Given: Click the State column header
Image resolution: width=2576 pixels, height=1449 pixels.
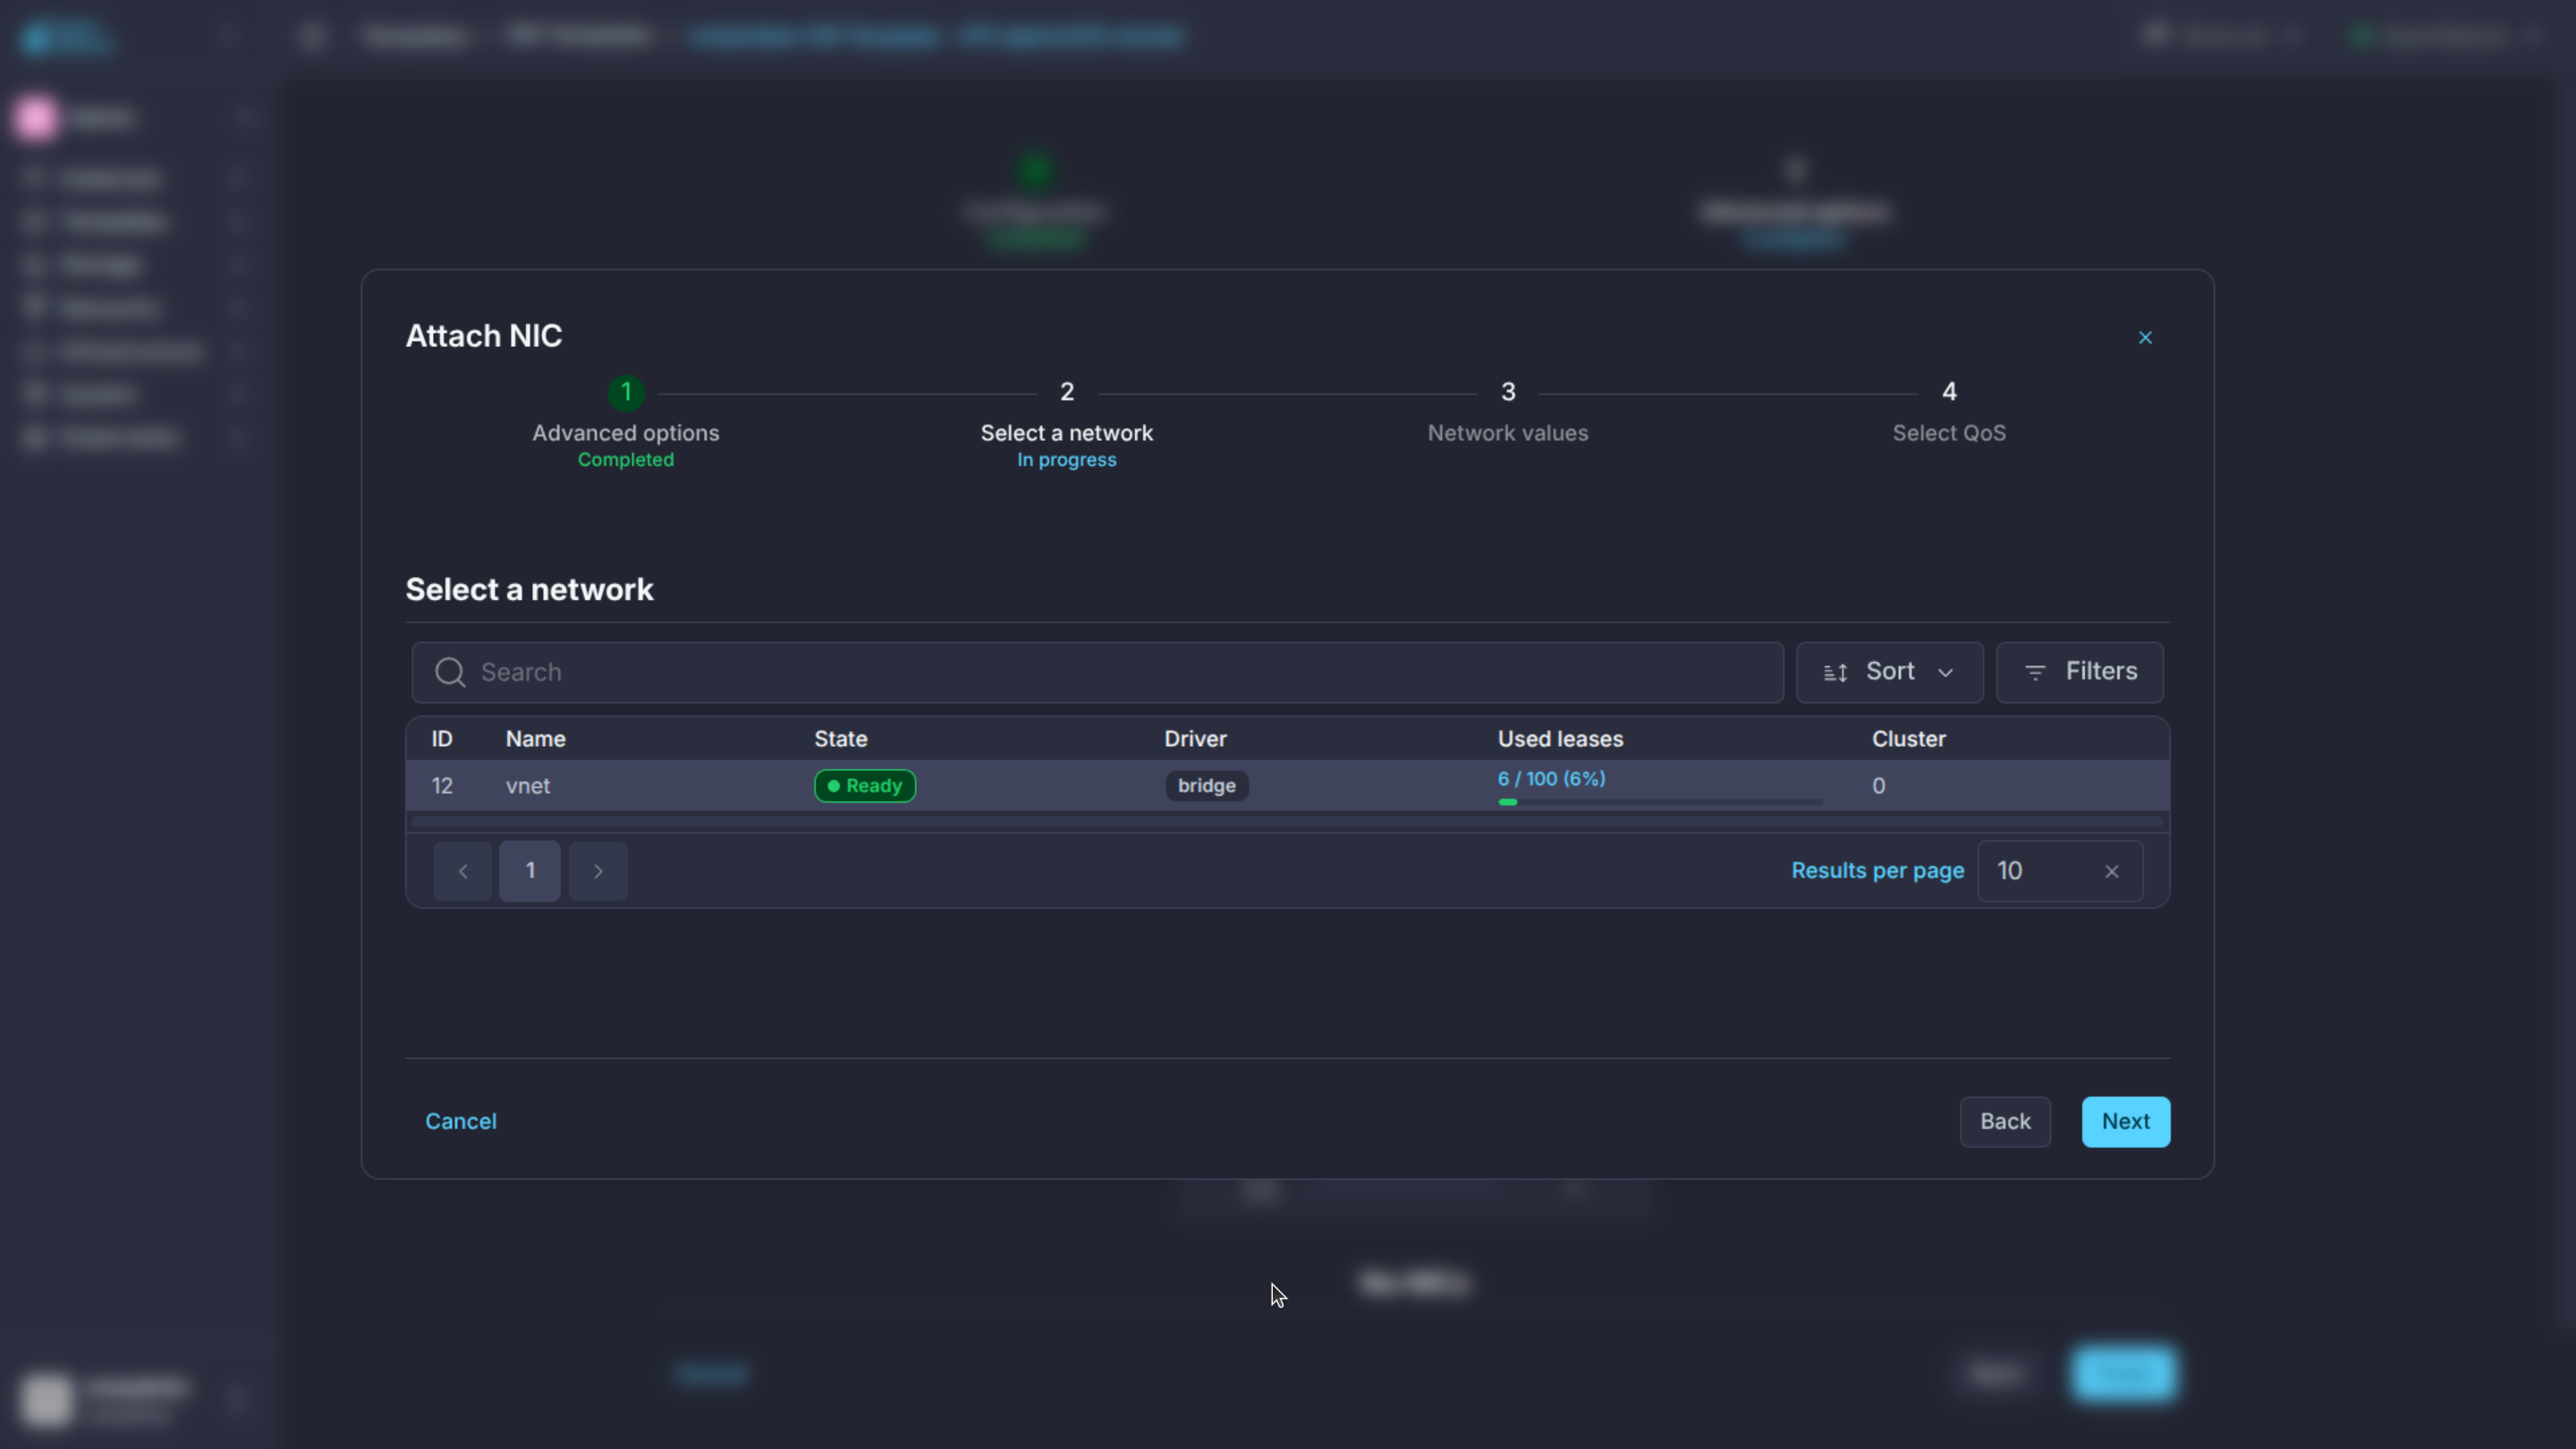Looking at the screenshot, I should pos(840,739).
